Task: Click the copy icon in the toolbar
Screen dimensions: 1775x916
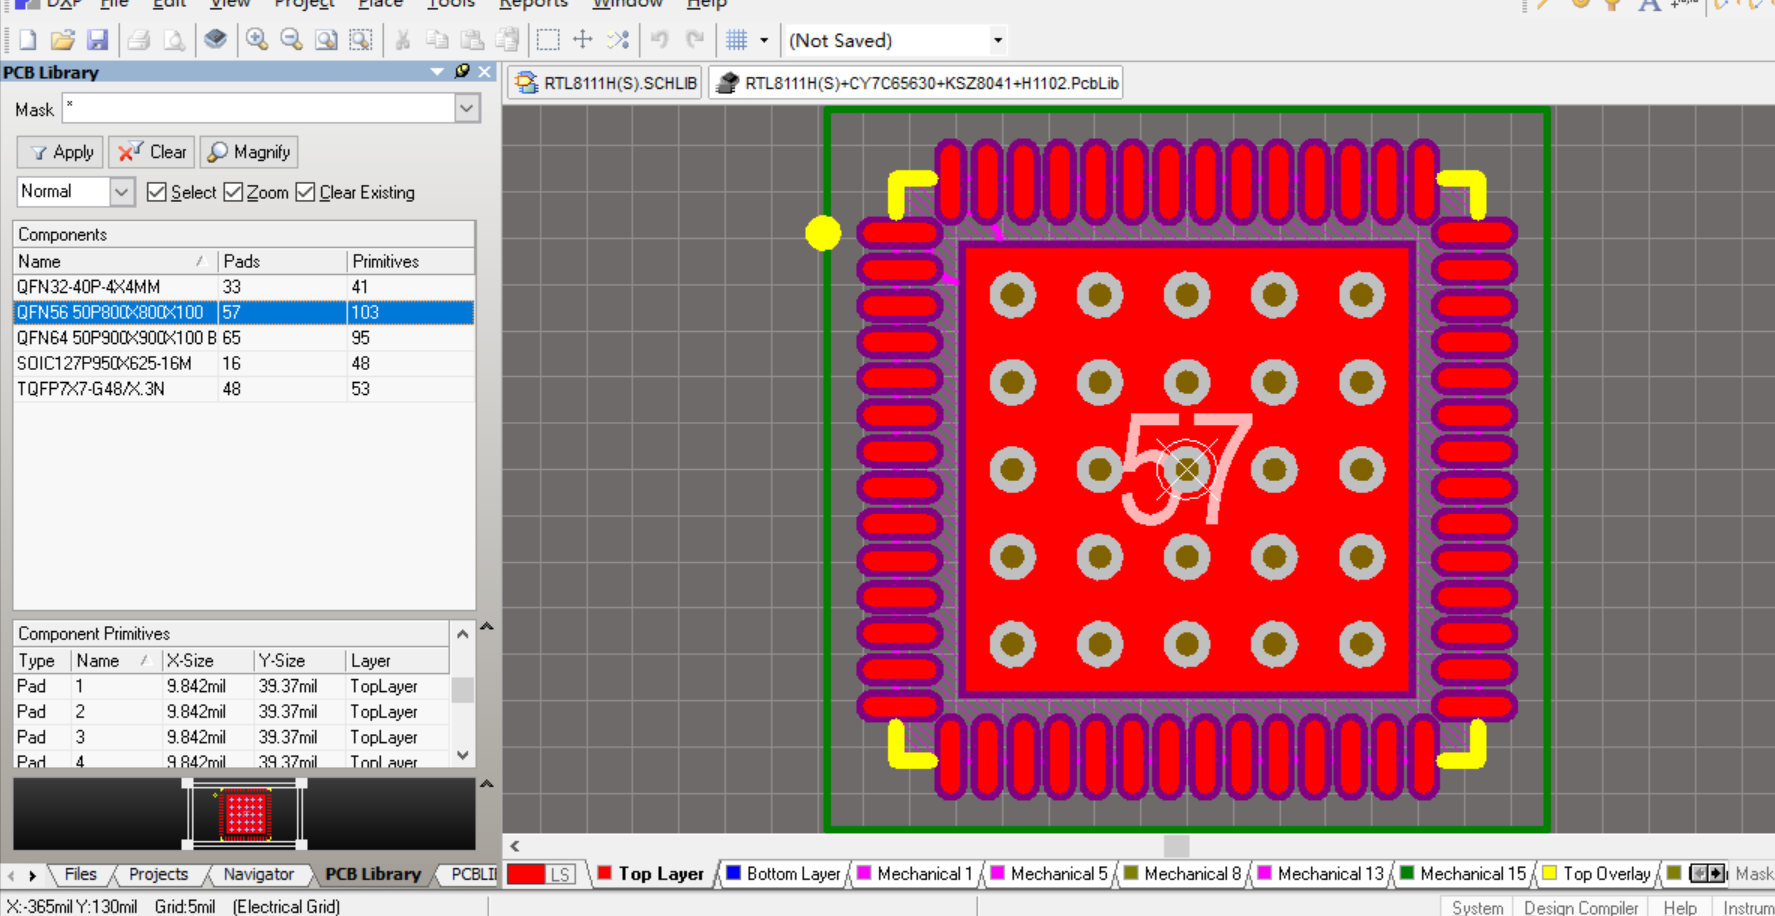Action: pyautogui.click(x=437, y=40)
